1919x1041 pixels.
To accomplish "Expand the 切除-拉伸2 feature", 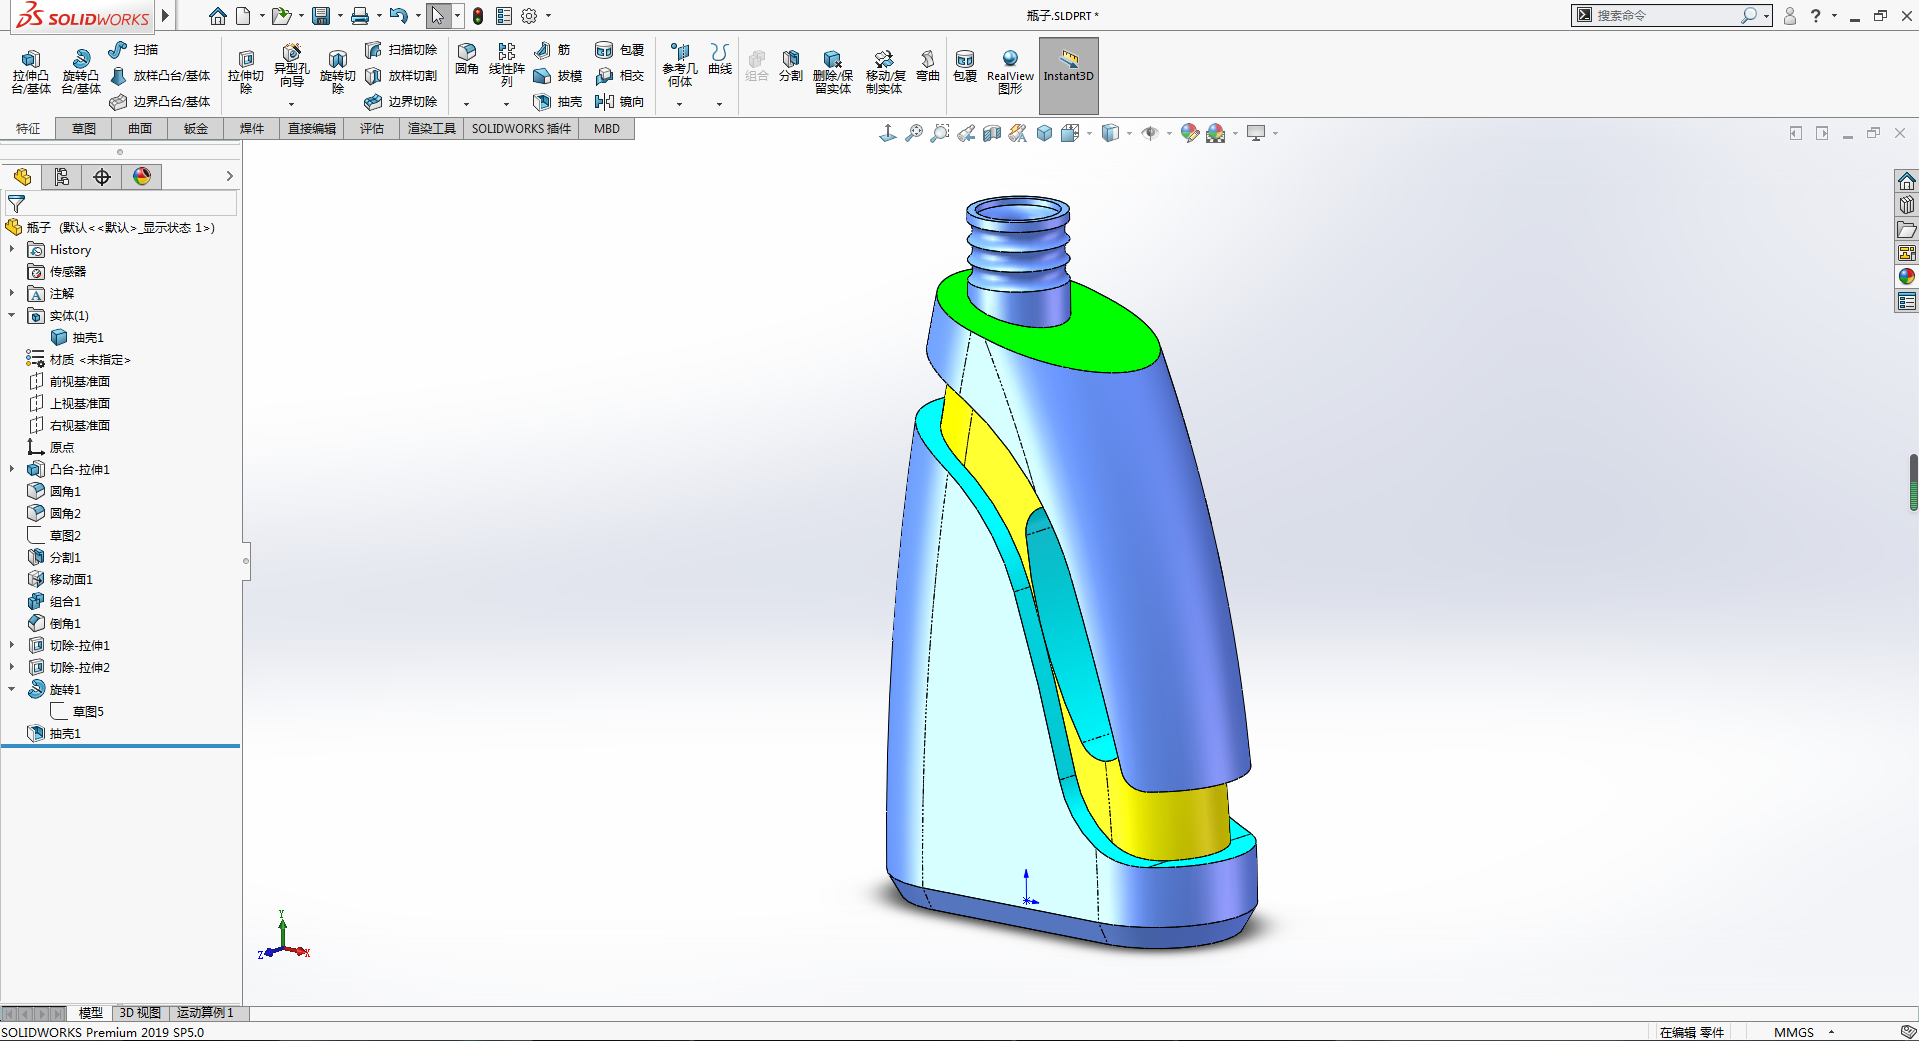I will tap(12, 667).
